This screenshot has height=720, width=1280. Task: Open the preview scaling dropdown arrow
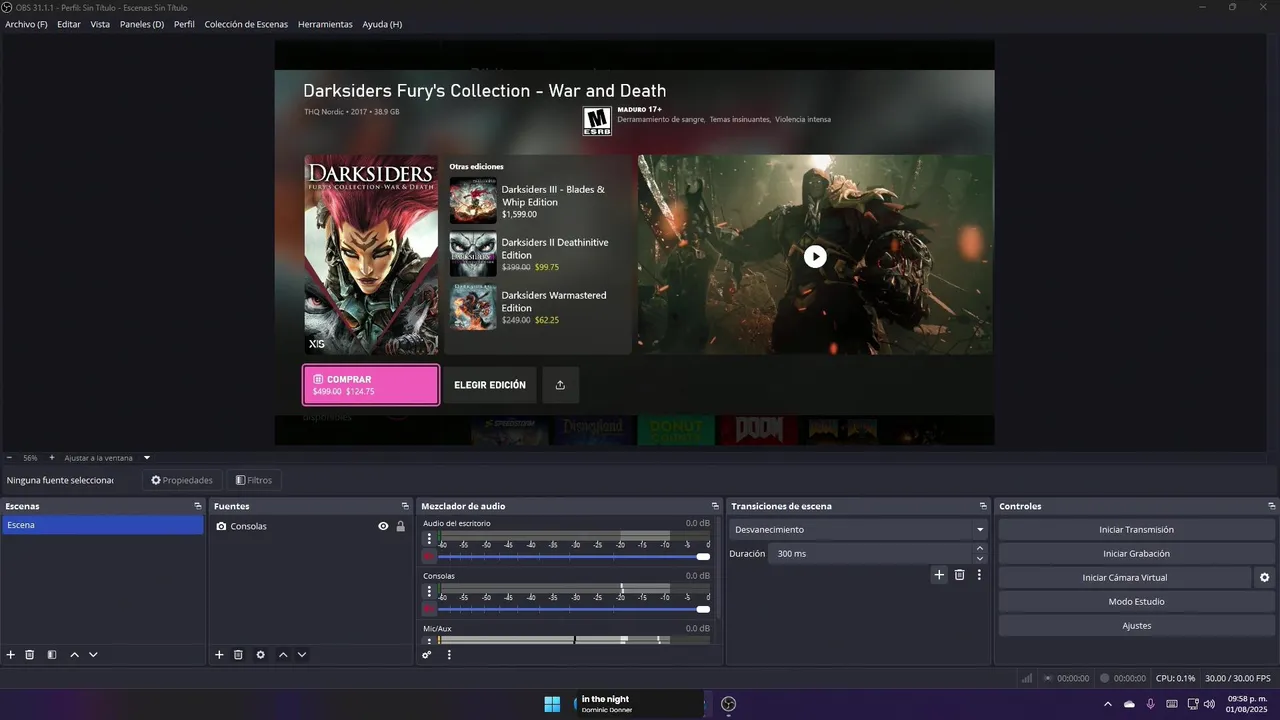click(147, 458)
